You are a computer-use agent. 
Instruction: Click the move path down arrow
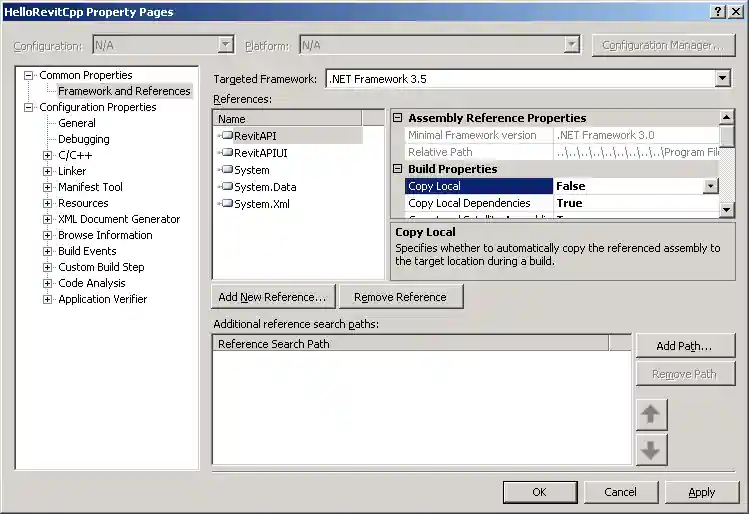(651, 450)
